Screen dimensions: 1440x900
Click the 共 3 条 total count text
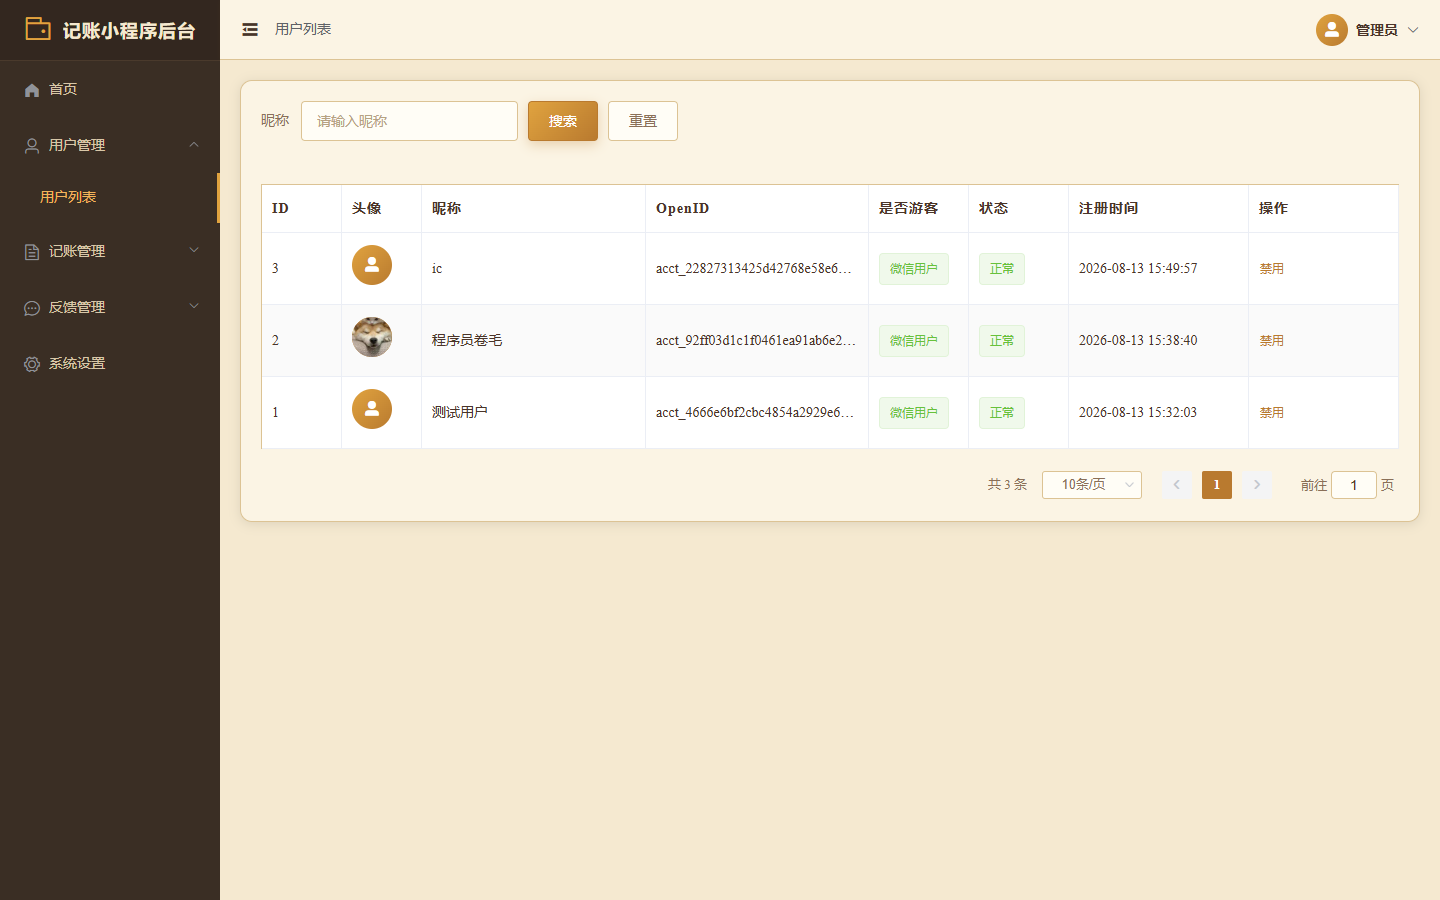click(1007, 484)
